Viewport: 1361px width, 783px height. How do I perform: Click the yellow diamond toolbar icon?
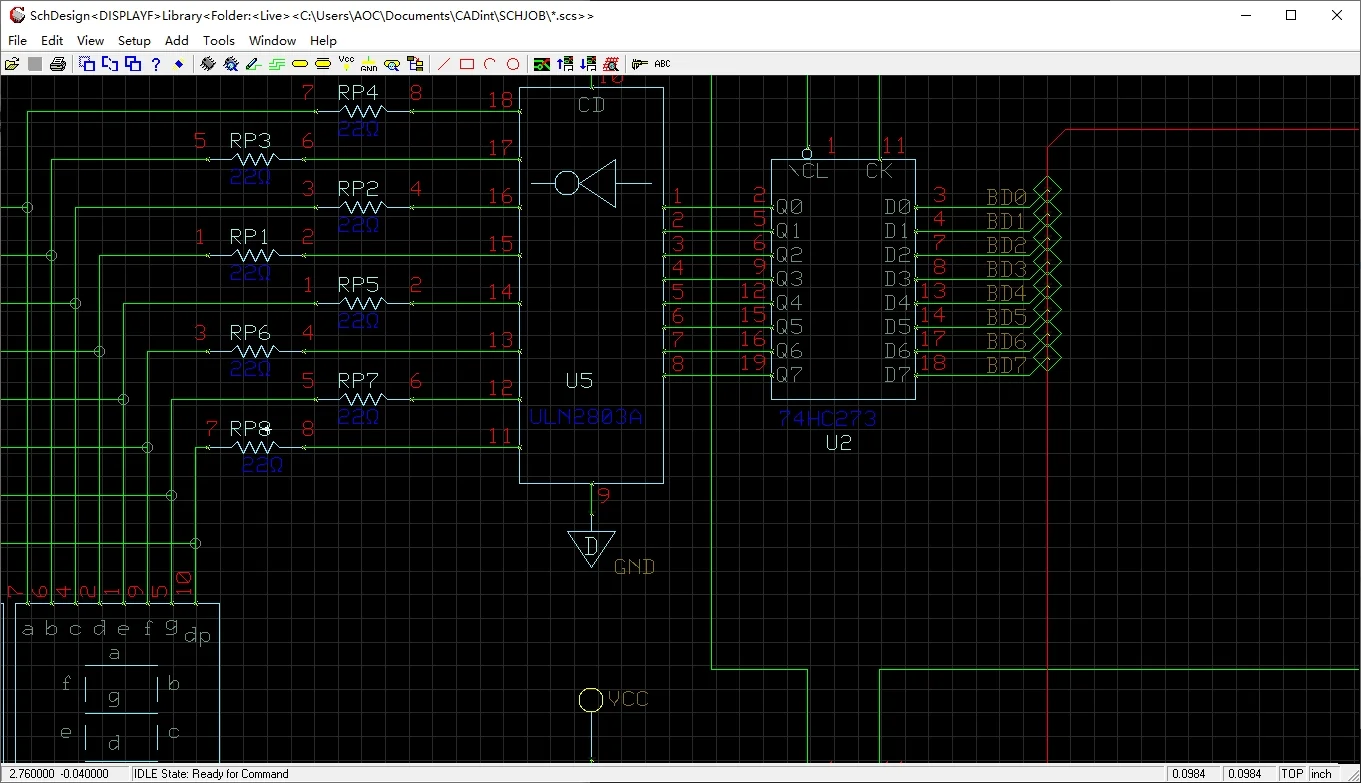tap(179, 63)
